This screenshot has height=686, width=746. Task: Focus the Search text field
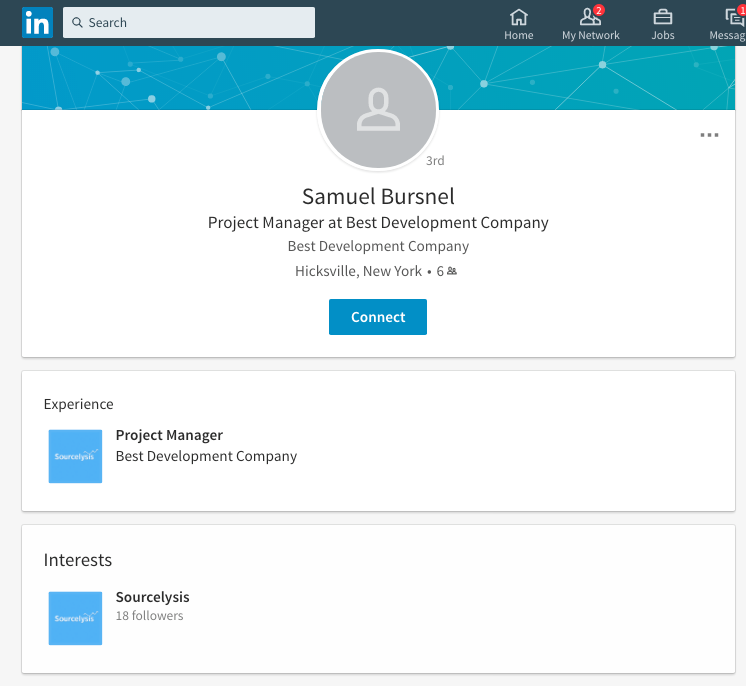(x=195, y=22)
